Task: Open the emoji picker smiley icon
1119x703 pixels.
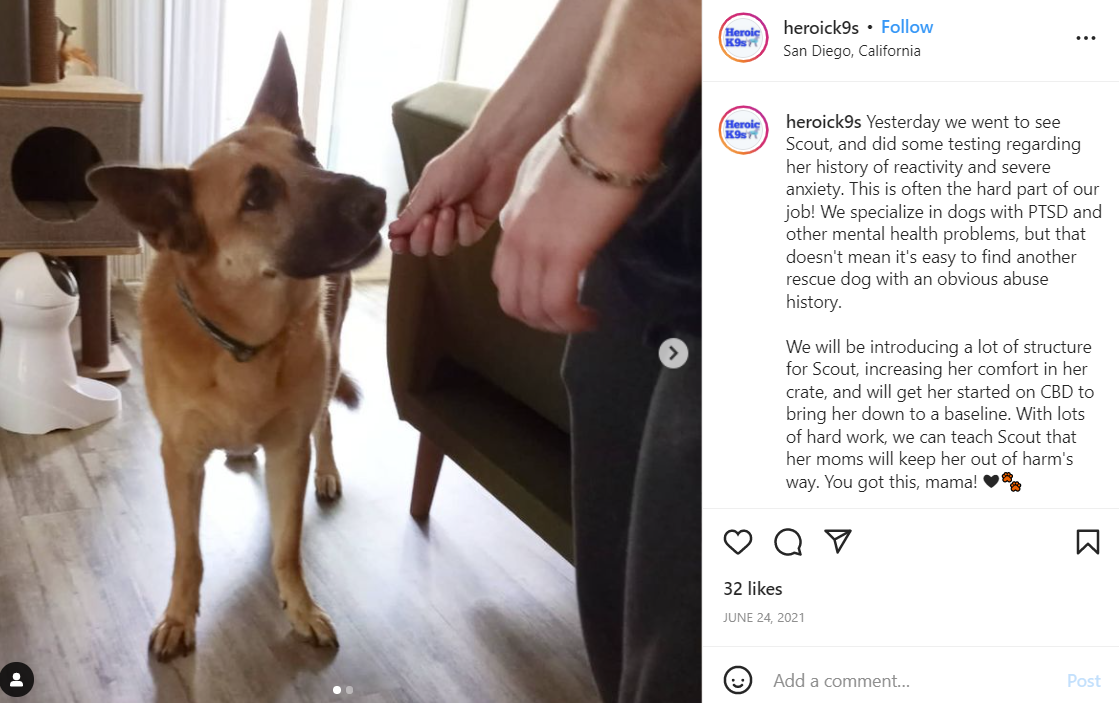Action: pyautogui.click(x=738, y=680)
